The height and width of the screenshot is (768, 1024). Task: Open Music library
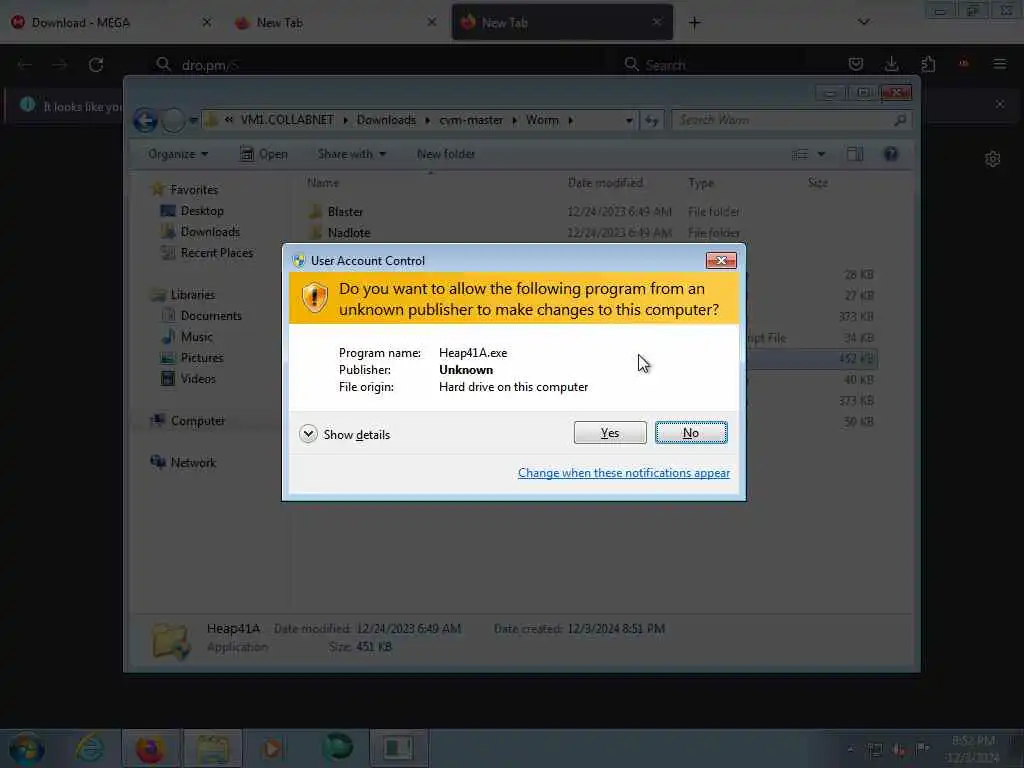click(197, 336)
